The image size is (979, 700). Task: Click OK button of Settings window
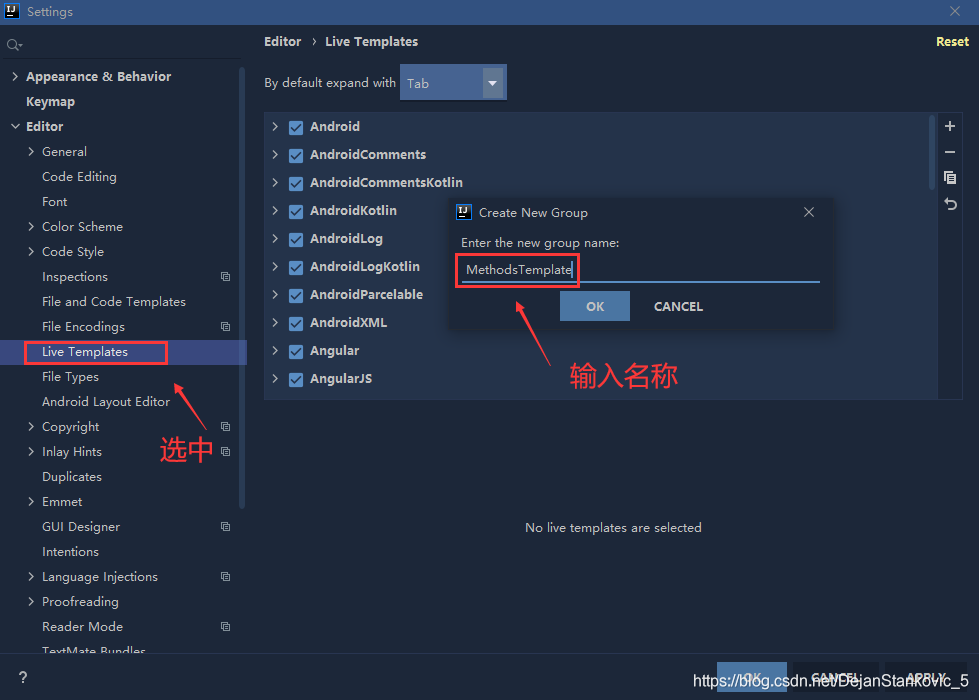point(751,677)
